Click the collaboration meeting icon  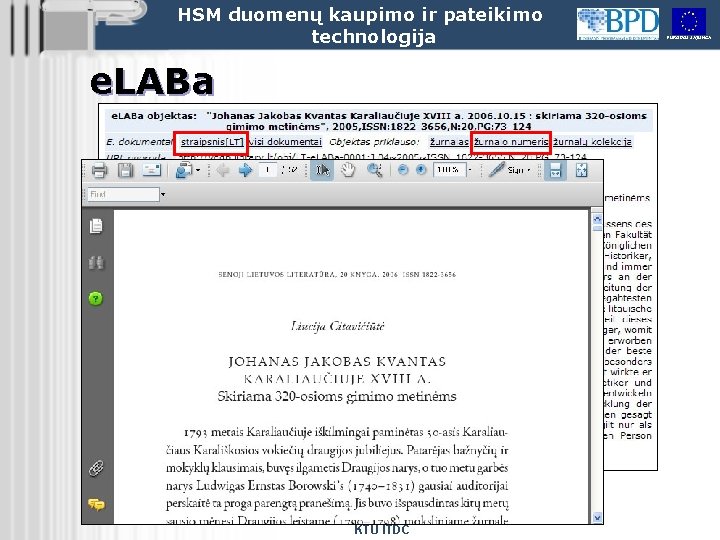[x=184, y=170]
